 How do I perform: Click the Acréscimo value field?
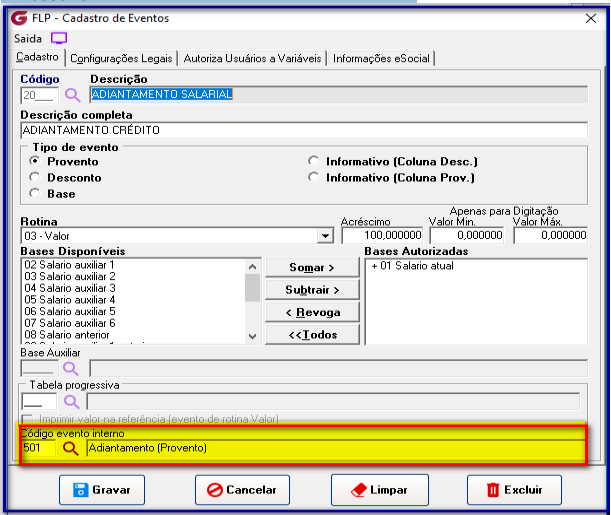382,235
